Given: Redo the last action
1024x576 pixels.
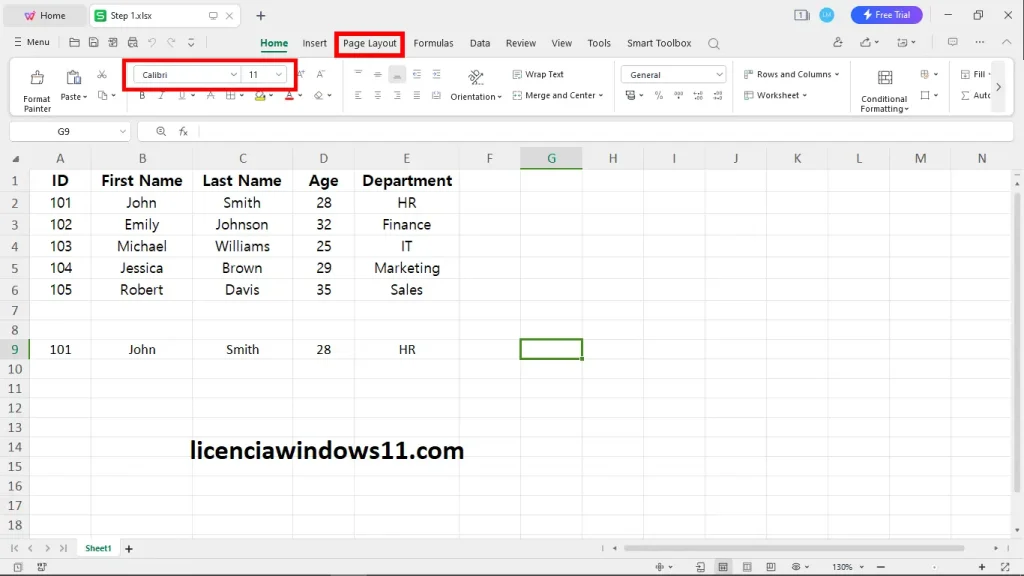Looking at the screenshot, I should click(x=171, y=42).
